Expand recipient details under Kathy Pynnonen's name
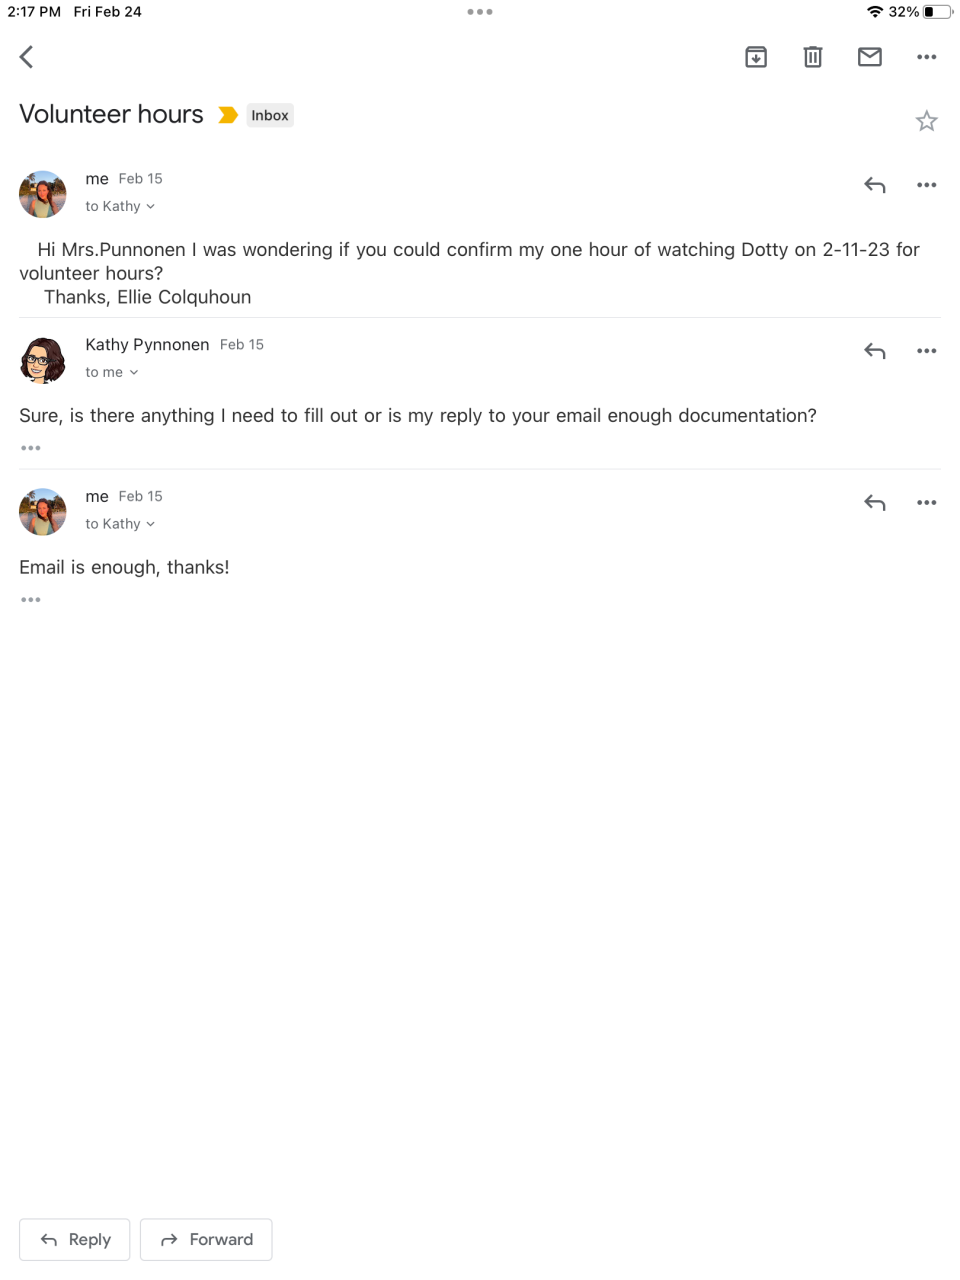This screenshot has width=960, height=1280. (112, 372)
